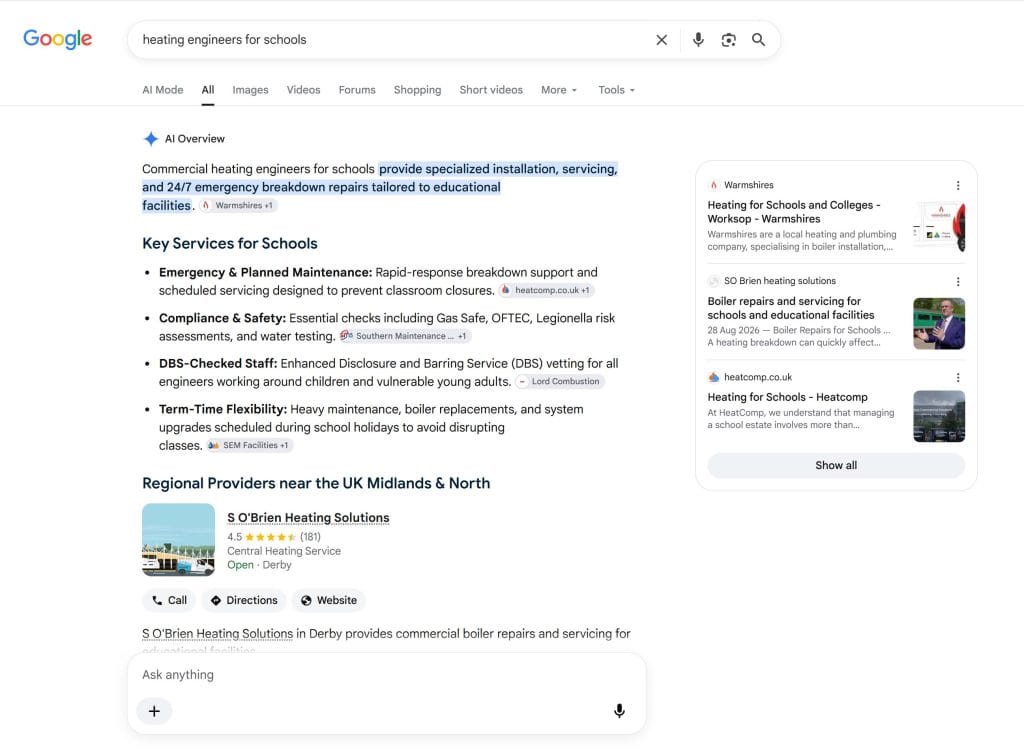Switch to Shopping tab
This screenshot has width=1024, height=755.
[417, 90]
